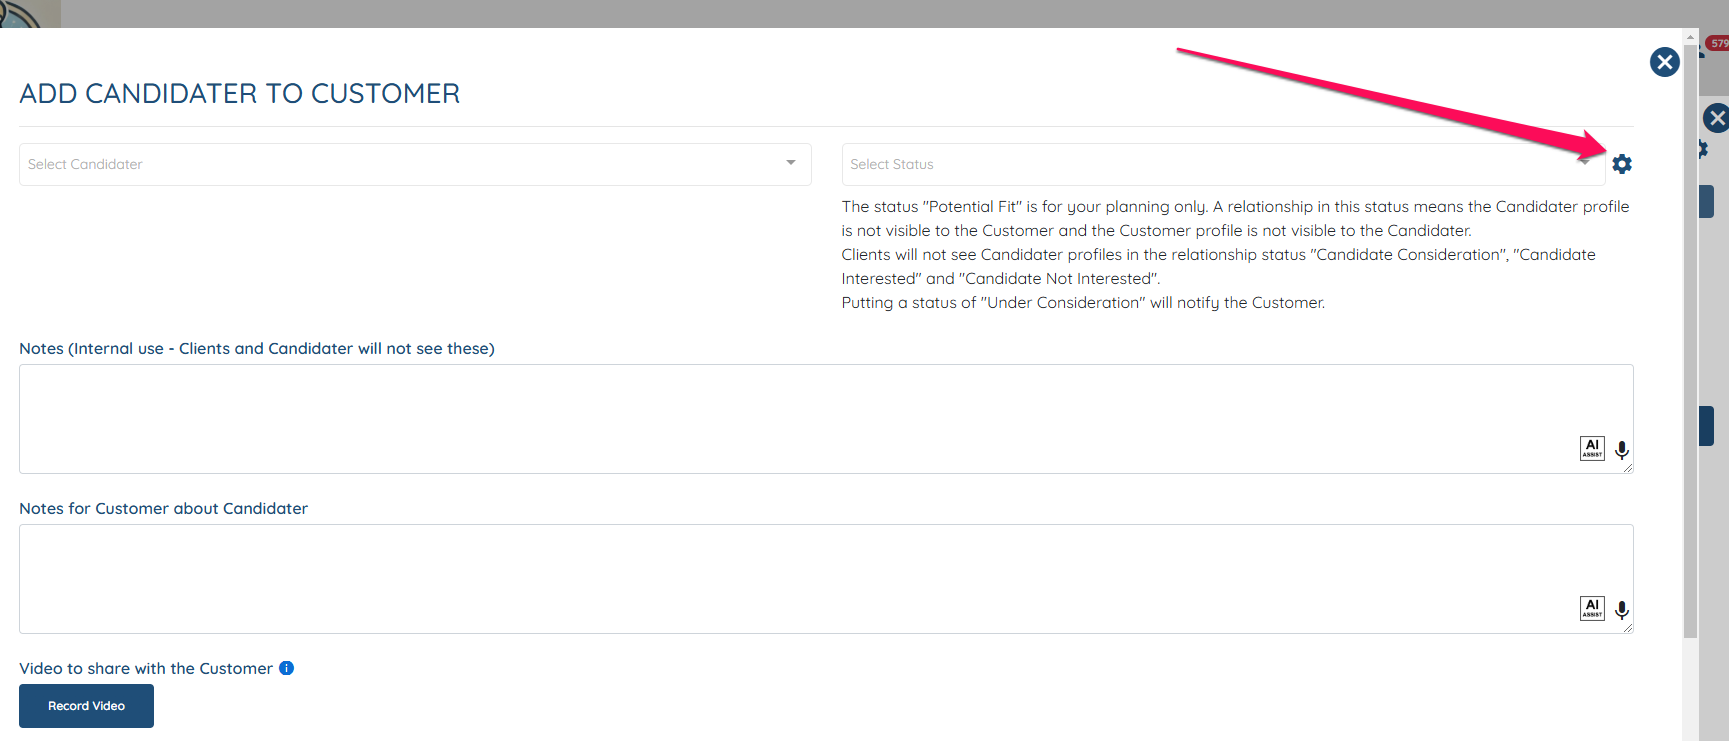Click AI Assist in internal notes box

pyautogui.click(x=1592, y=448)
